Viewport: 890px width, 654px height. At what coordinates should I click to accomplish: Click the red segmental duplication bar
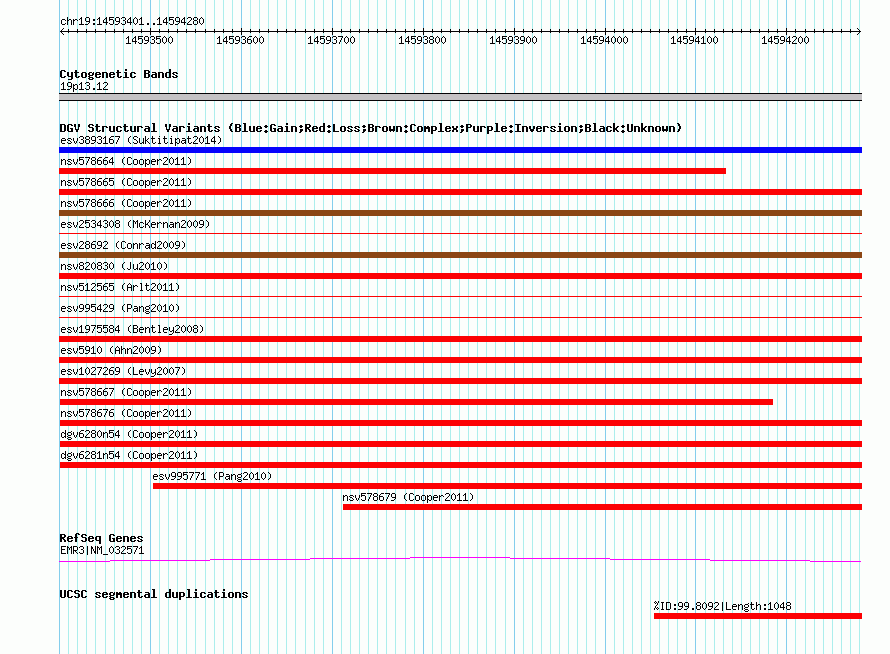pyautogui.click(x=758, y=616)
